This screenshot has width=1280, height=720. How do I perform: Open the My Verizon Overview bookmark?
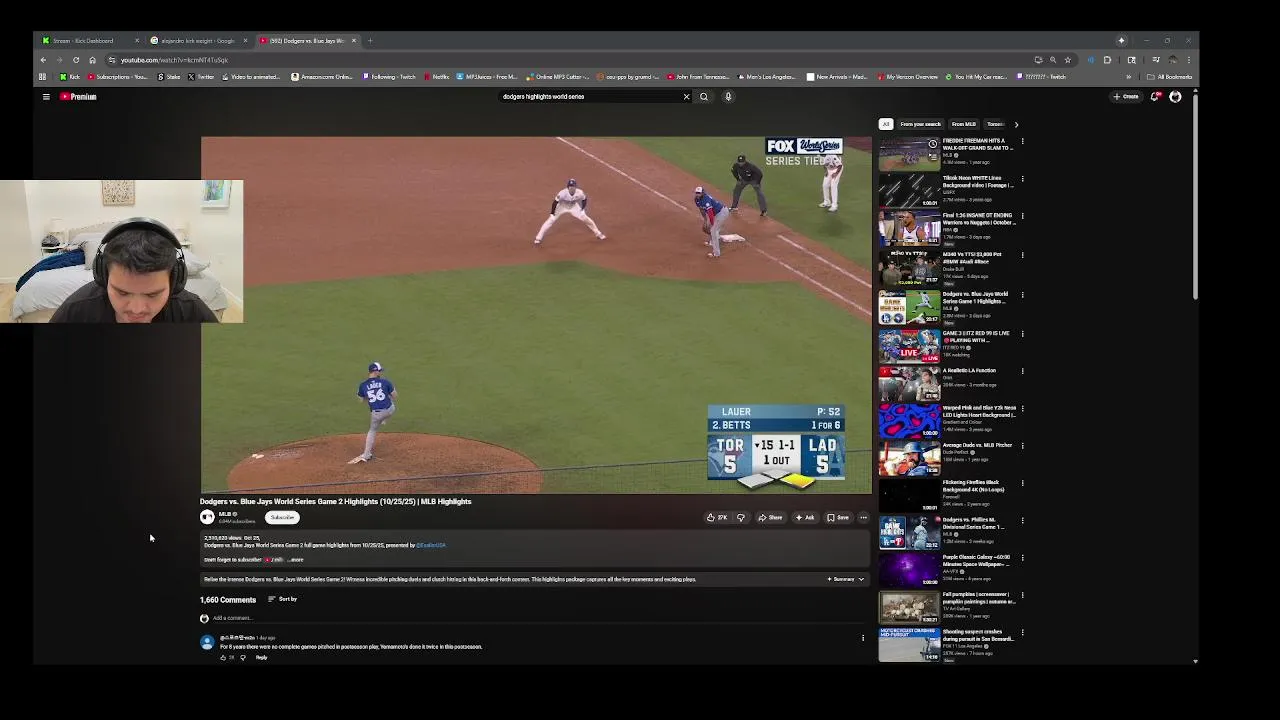(x=908, y=77)
